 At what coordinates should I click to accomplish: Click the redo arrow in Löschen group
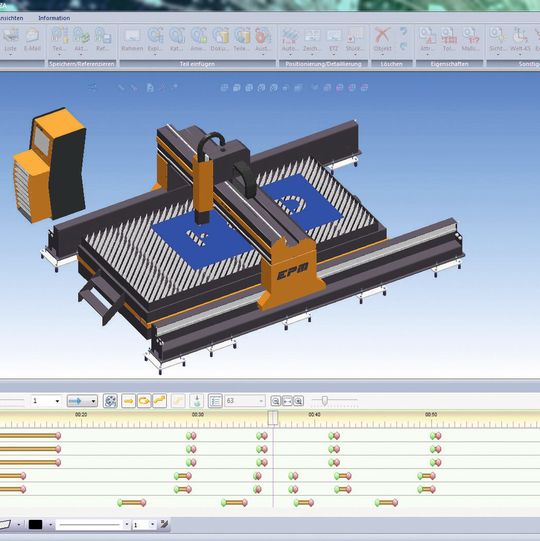click(403, 46)
